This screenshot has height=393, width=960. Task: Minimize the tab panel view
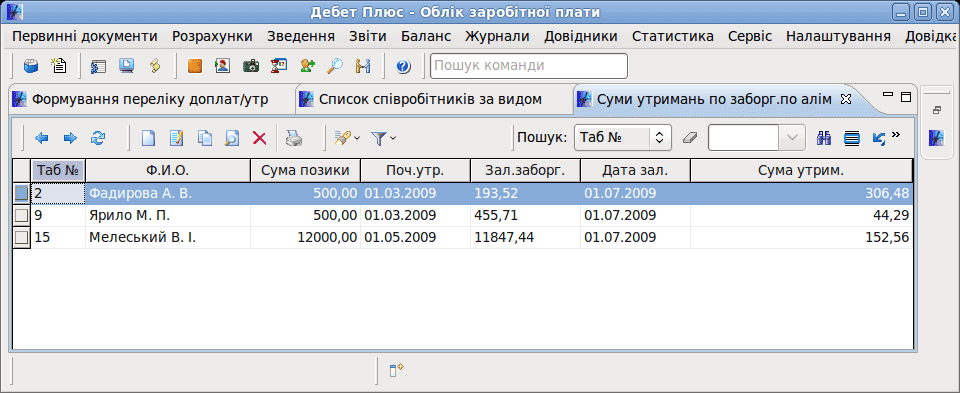click(888, 95)
